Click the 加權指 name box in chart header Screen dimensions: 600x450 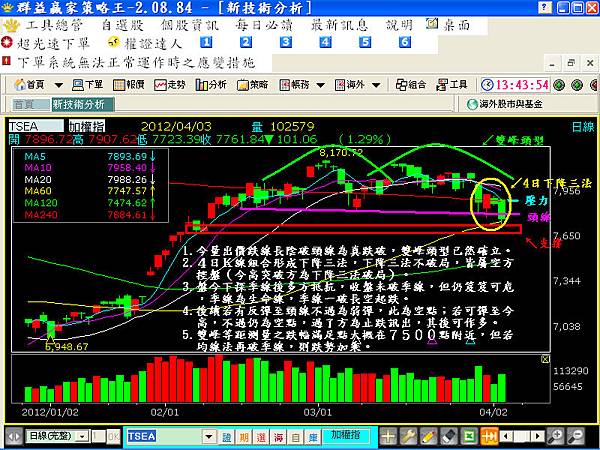click(86, 126)
